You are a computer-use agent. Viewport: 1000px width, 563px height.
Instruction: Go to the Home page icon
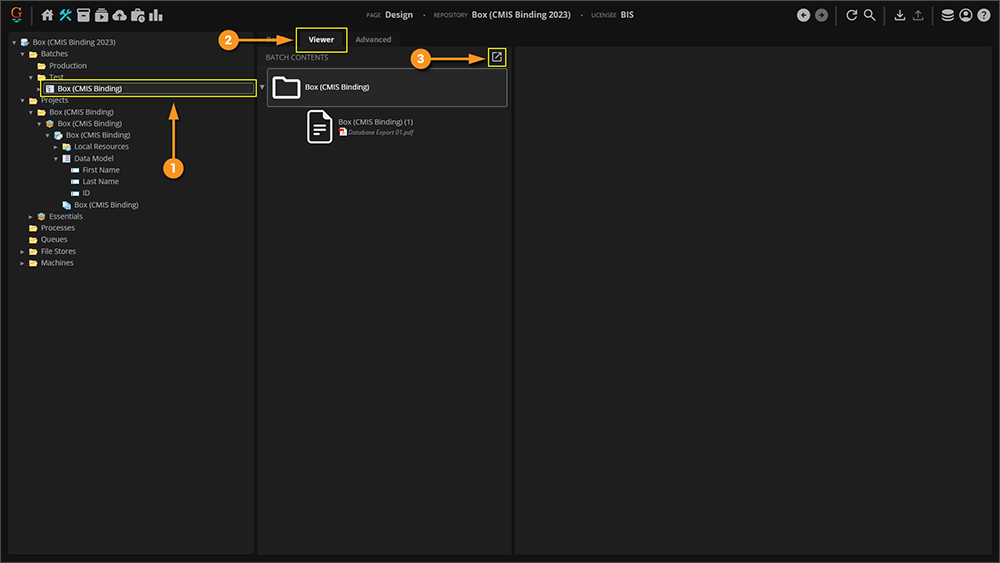tap(47, 15)
